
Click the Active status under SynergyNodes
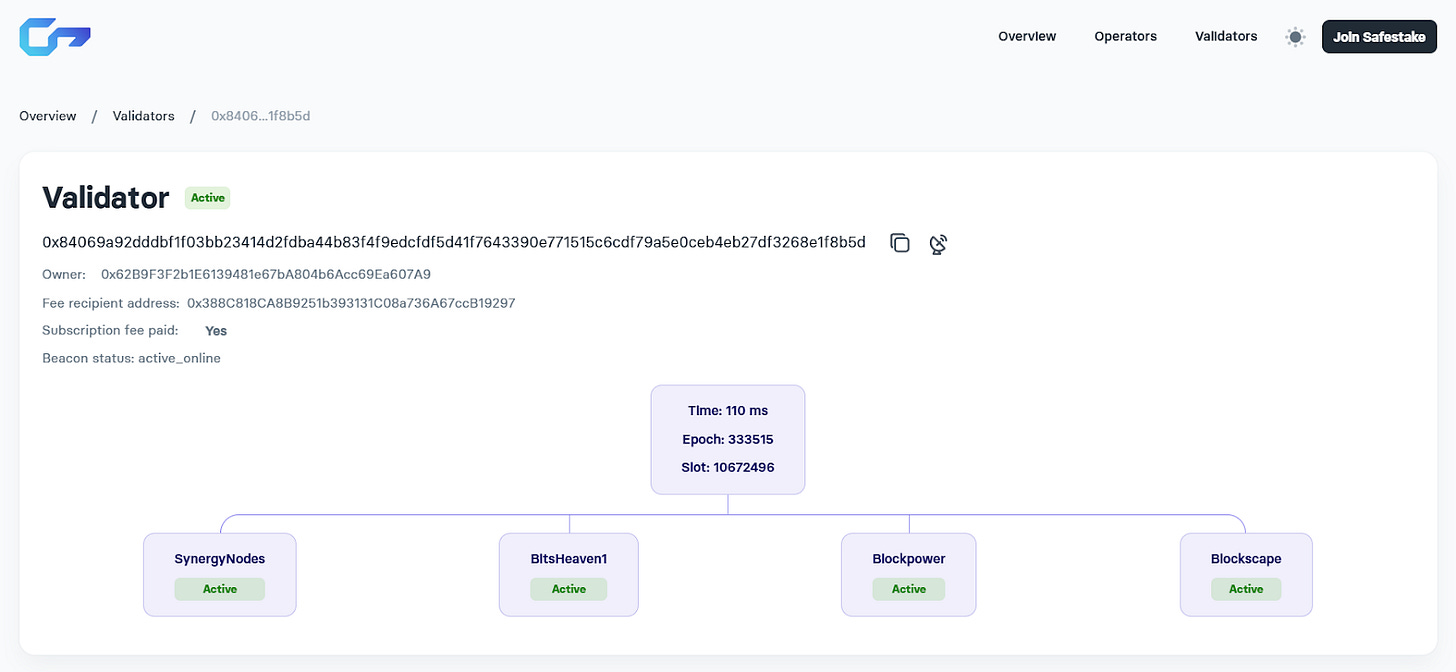tap(220, 589)
